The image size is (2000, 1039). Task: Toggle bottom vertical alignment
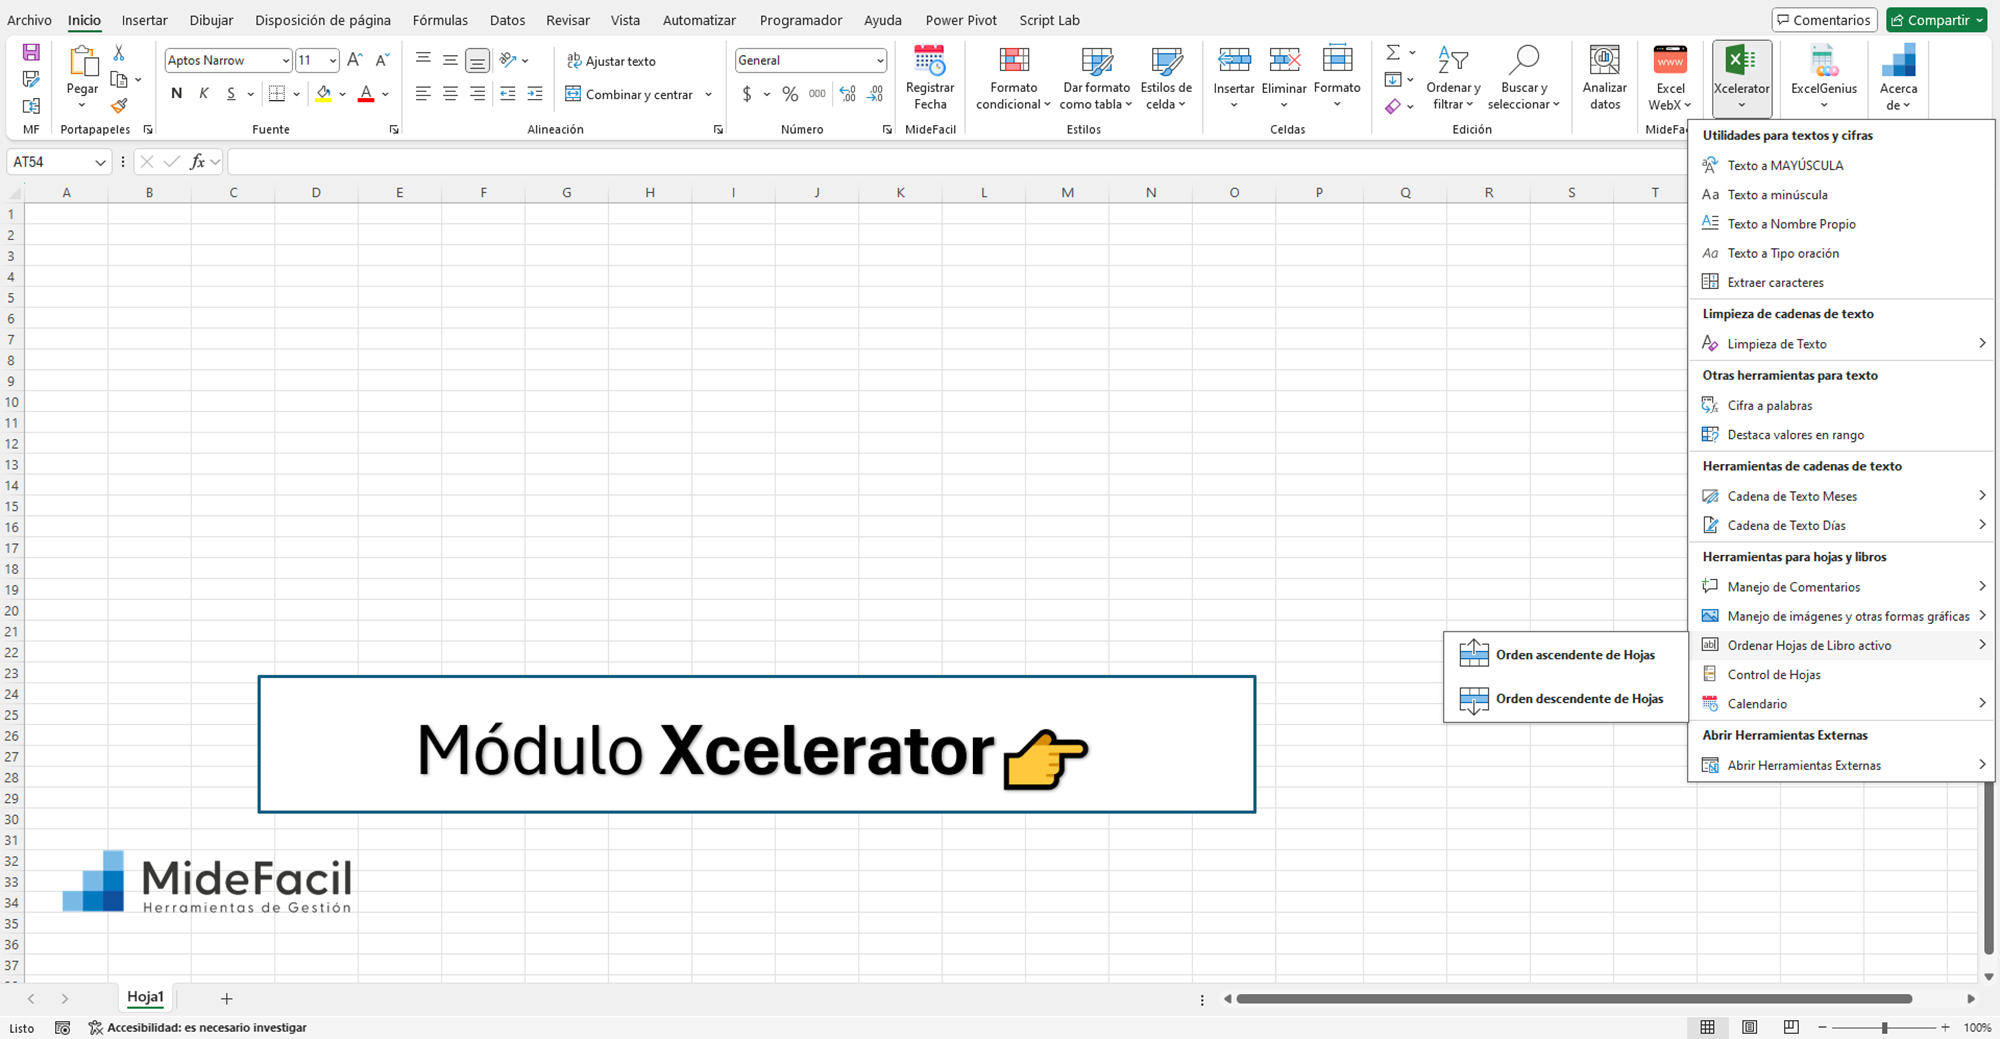tap(478, 61)
